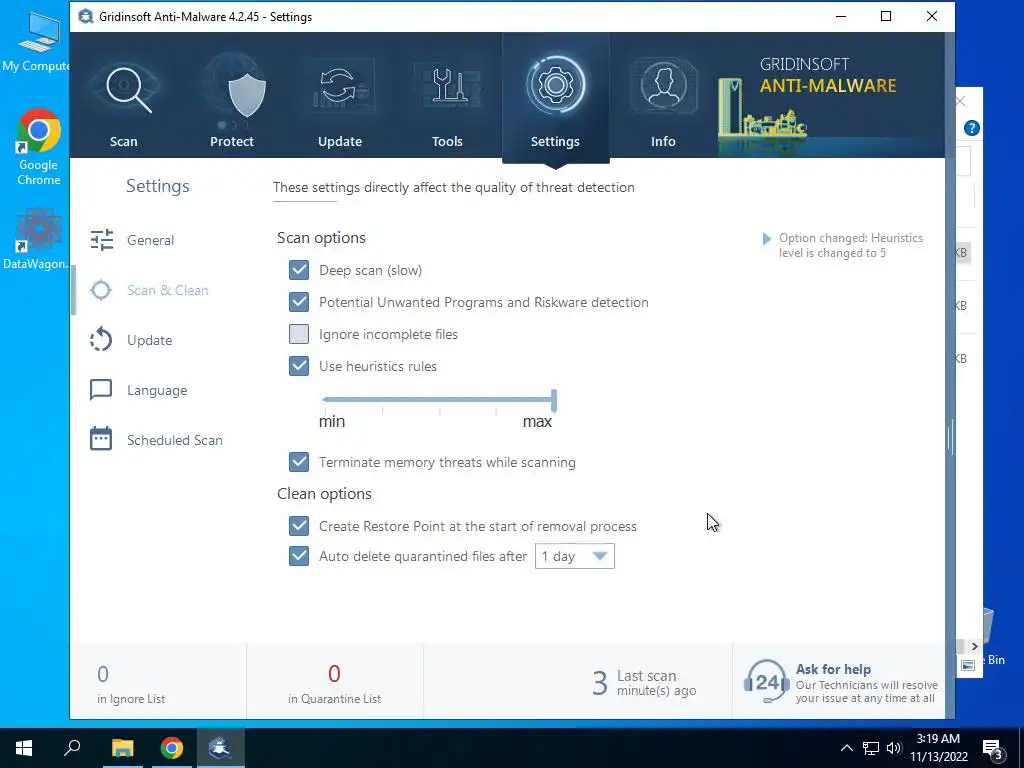
Task: Enable Ignore incomplete files checkbox
Action: [299, 334]
